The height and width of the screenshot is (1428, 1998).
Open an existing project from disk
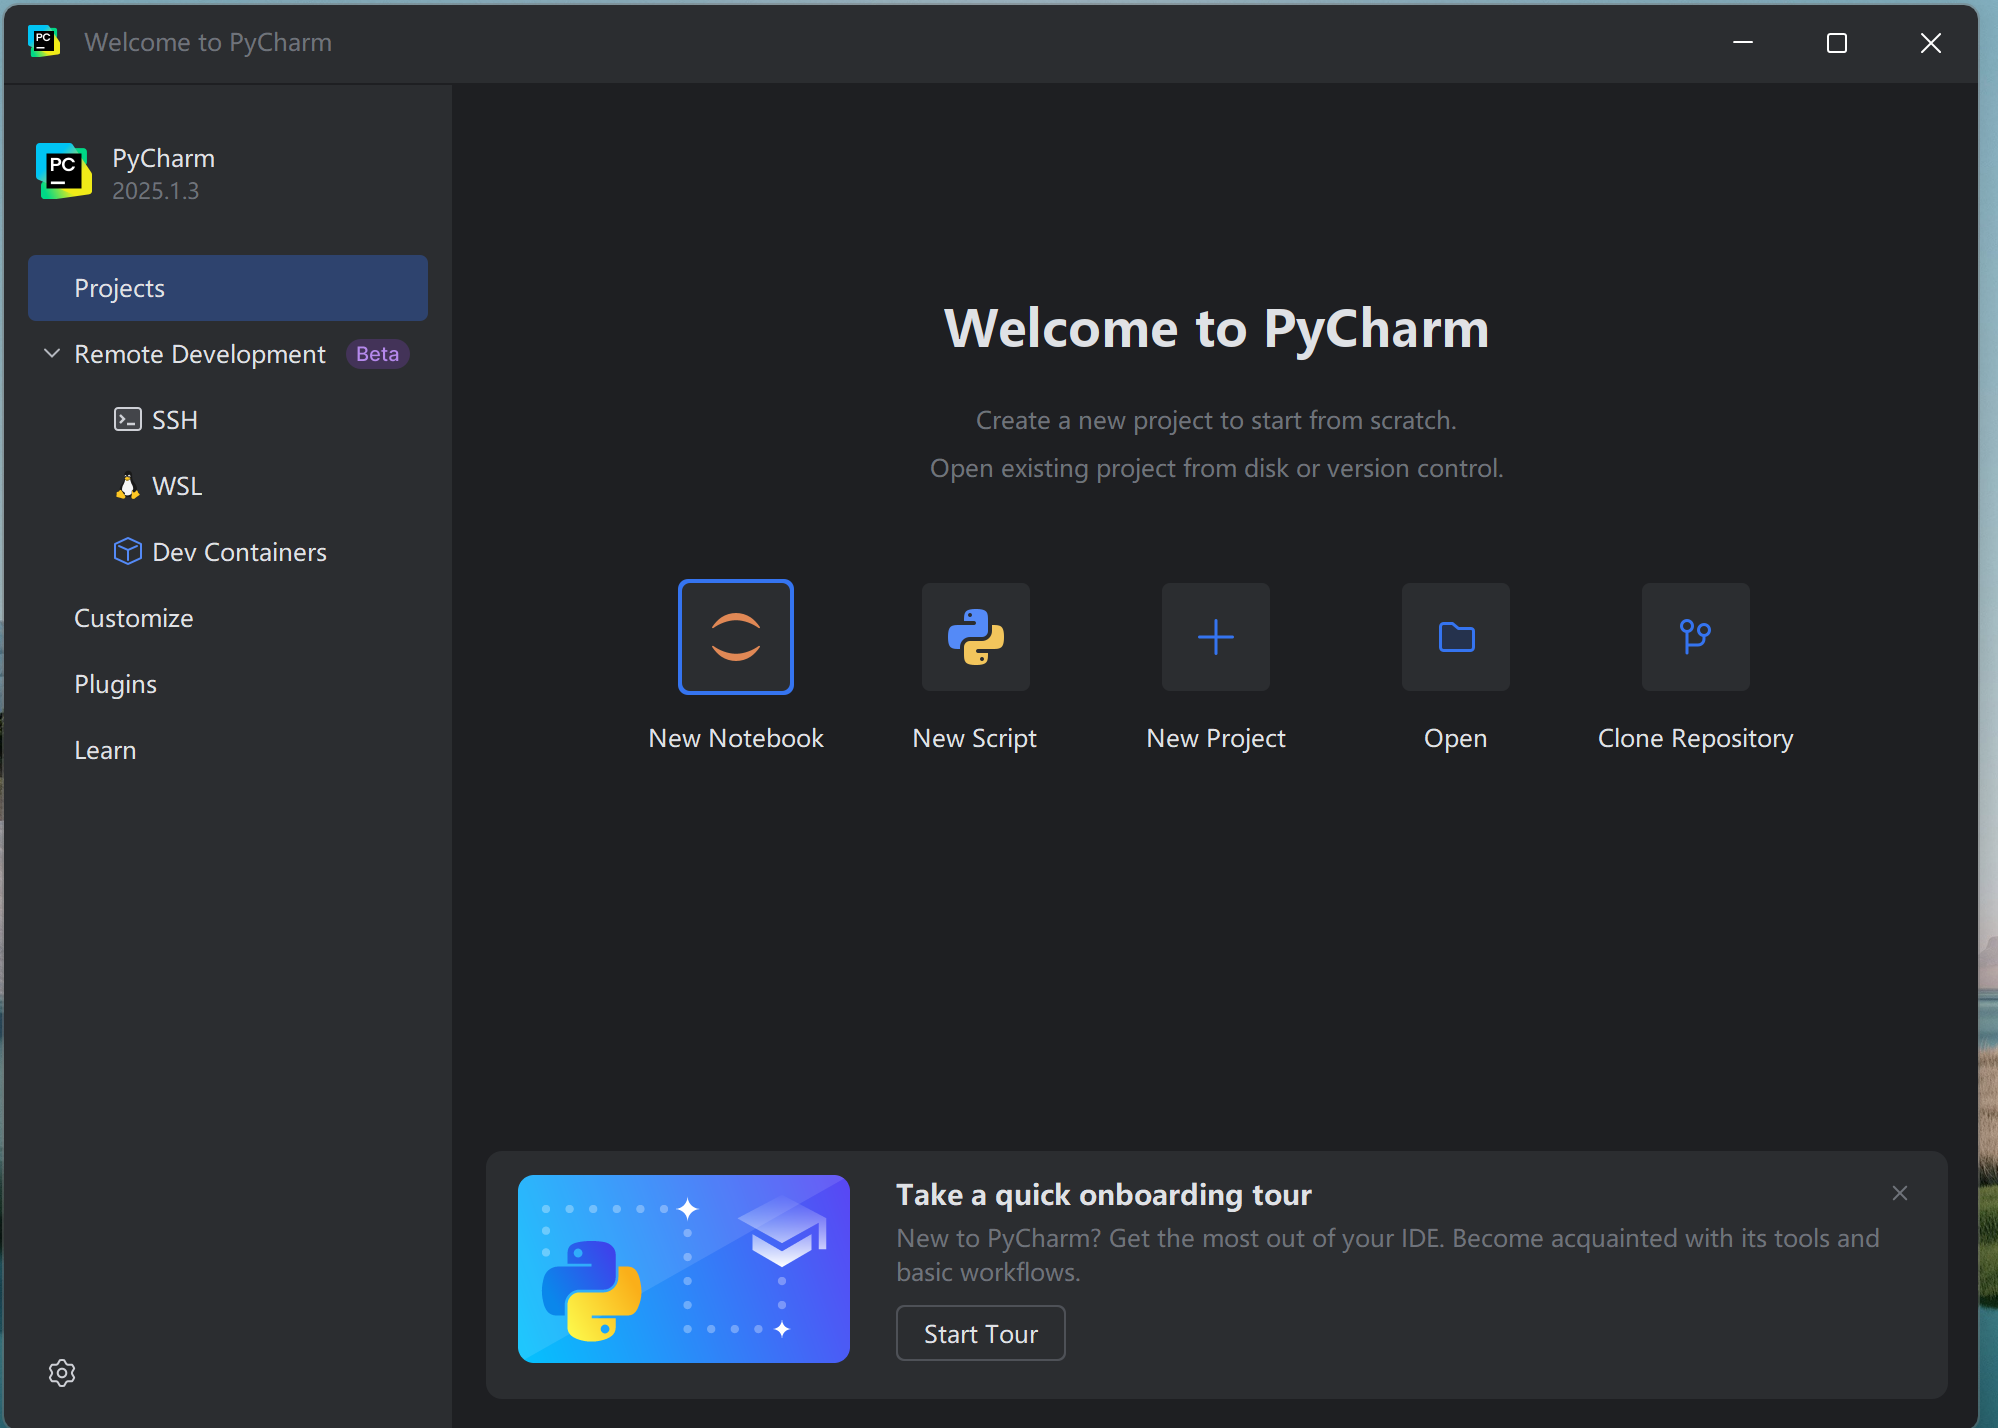[1455, 637]
